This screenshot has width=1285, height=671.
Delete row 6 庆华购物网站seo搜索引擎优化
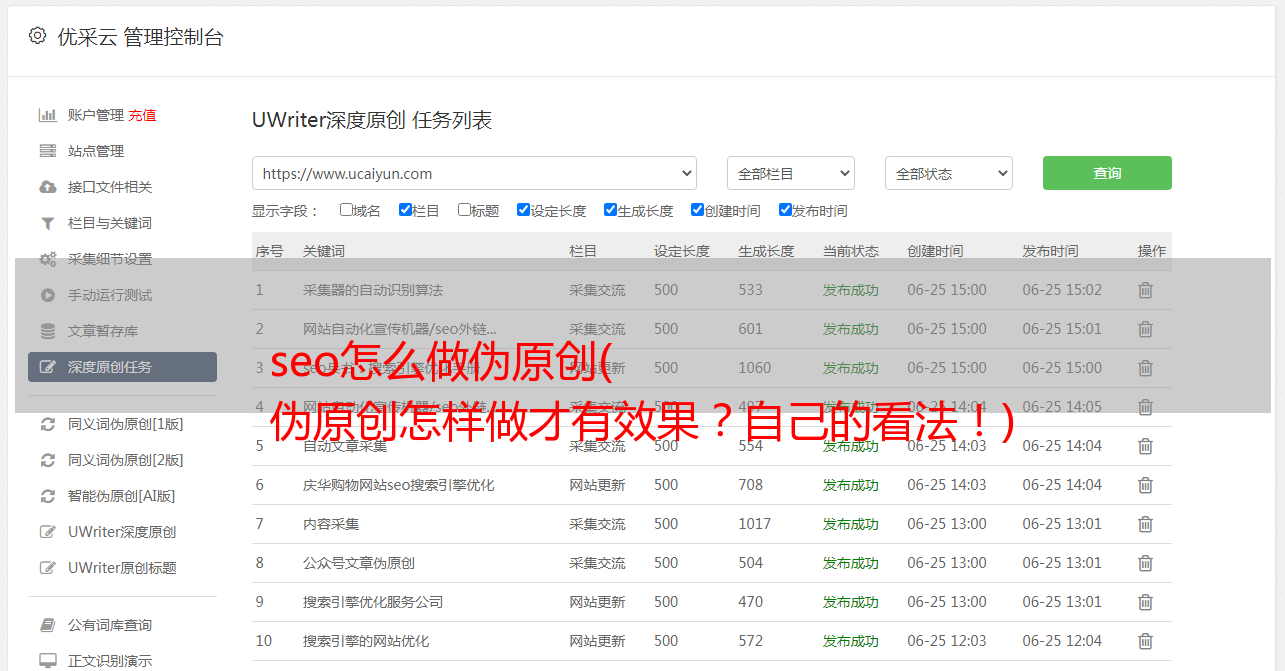click(x=1146, y=485)
